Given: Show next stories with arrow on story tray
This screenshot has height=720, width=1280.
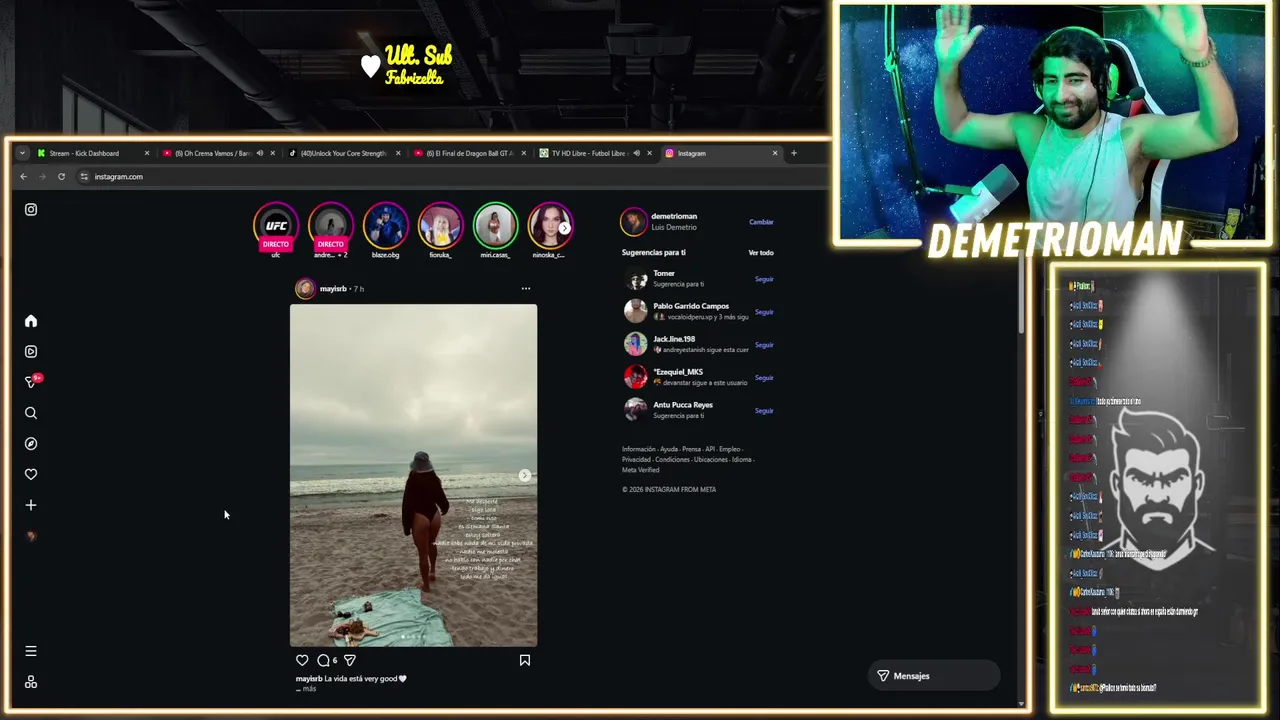Looking at the screenshot, I should (564, 228).
